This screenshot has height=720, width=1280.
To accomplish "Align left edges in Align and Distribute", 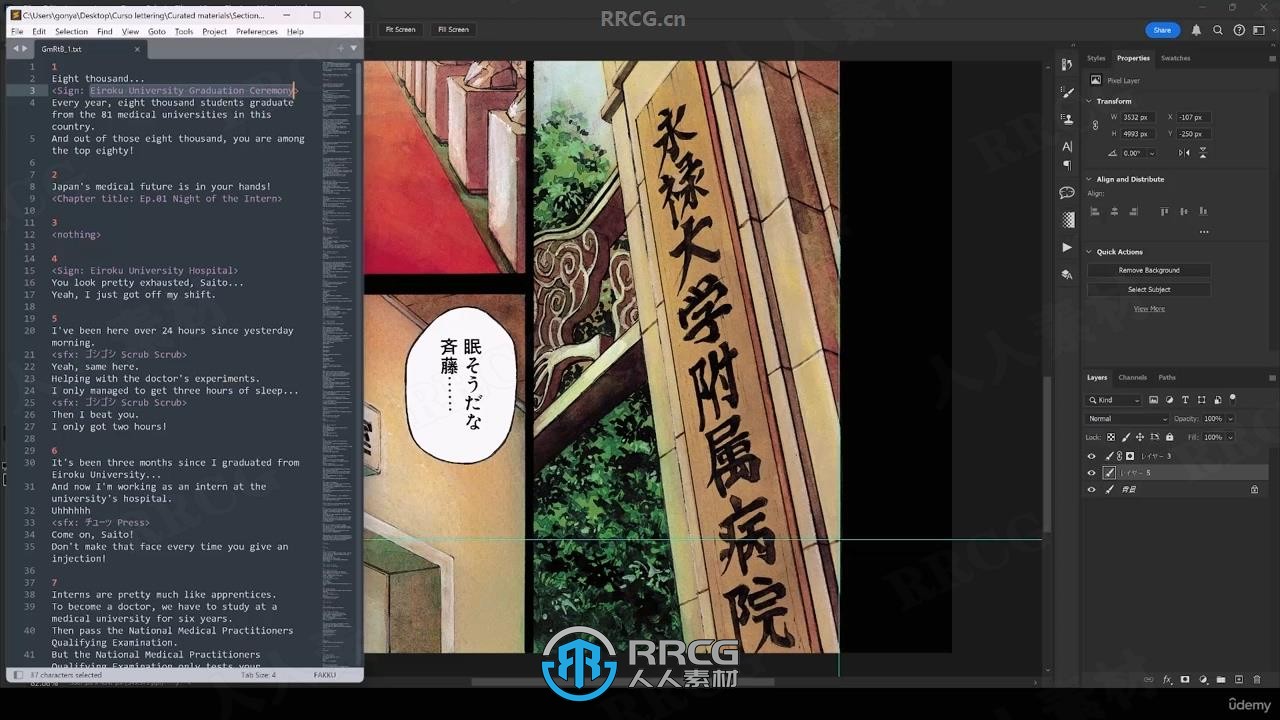I will pos(1095,211).
